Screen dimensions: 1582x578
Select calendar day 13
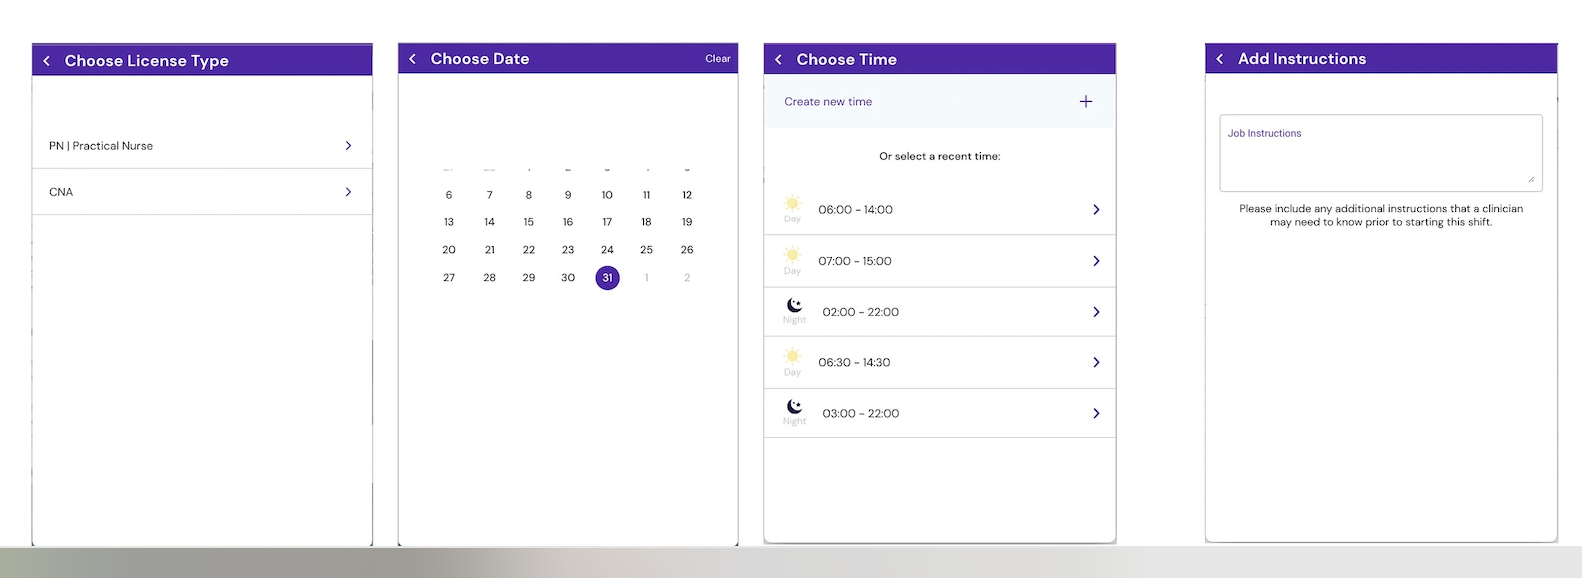click(x=449, y=222)
